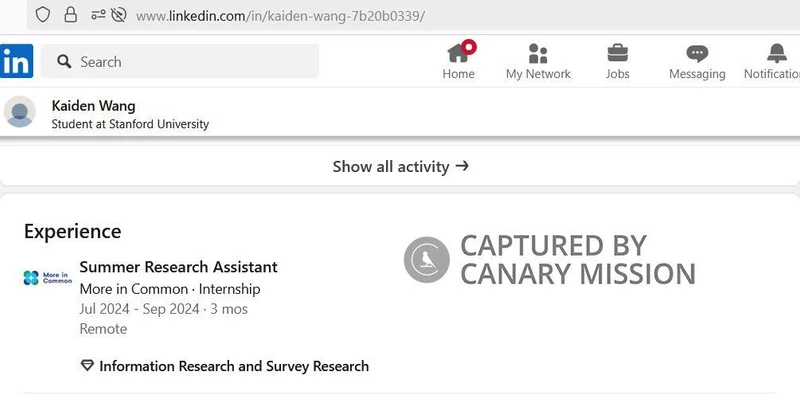Image resolution: width=800 pixels, height=395 pixels.
Task: Open the Summer Research Assistant position title
Action: coord(179,267)
